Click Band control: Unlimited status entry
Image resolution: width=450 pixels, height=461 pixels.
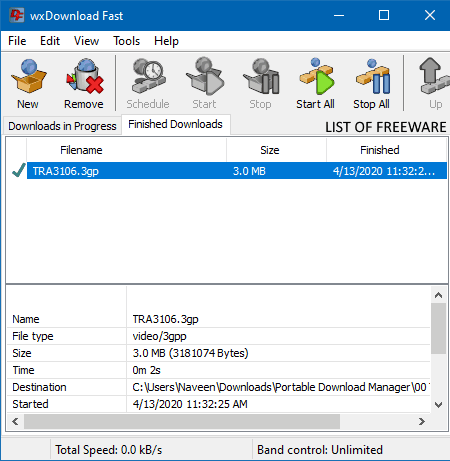320,450
